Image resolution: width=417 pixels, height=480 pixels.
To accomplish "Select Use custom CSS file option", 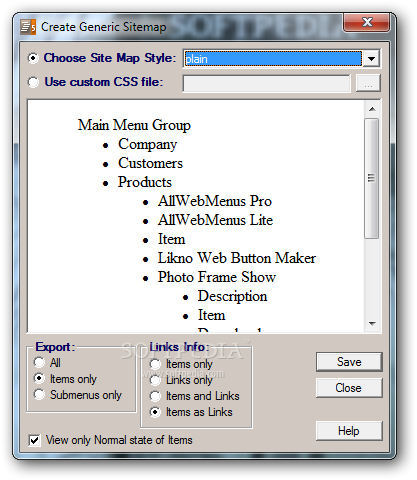I will click(x=33, y=82).
